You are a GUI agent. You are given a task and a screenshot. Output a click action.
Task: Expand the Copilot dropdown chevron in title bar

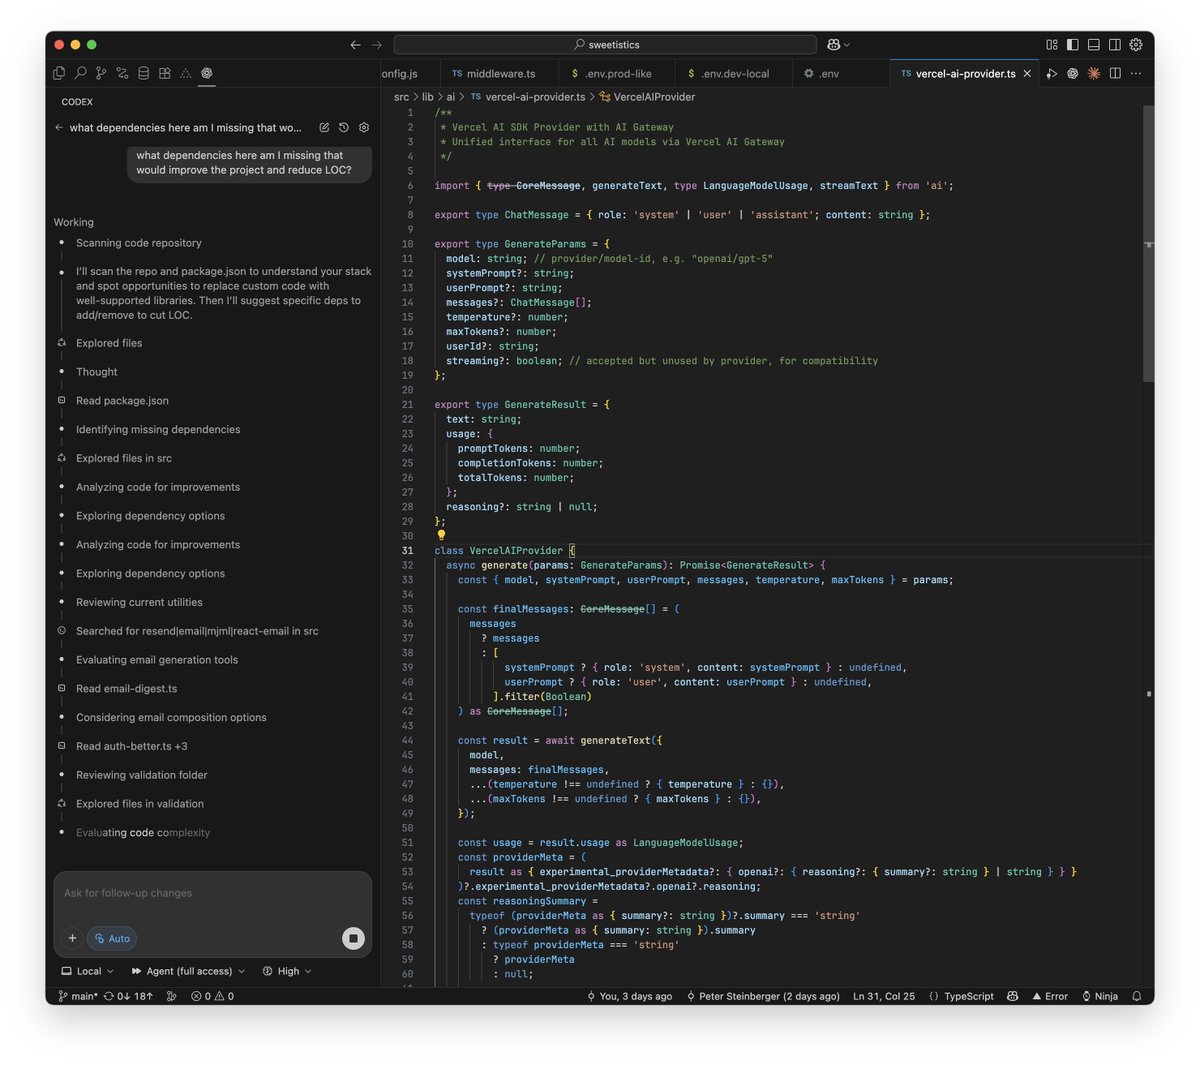pyautogui.click(x=847, y=45)
